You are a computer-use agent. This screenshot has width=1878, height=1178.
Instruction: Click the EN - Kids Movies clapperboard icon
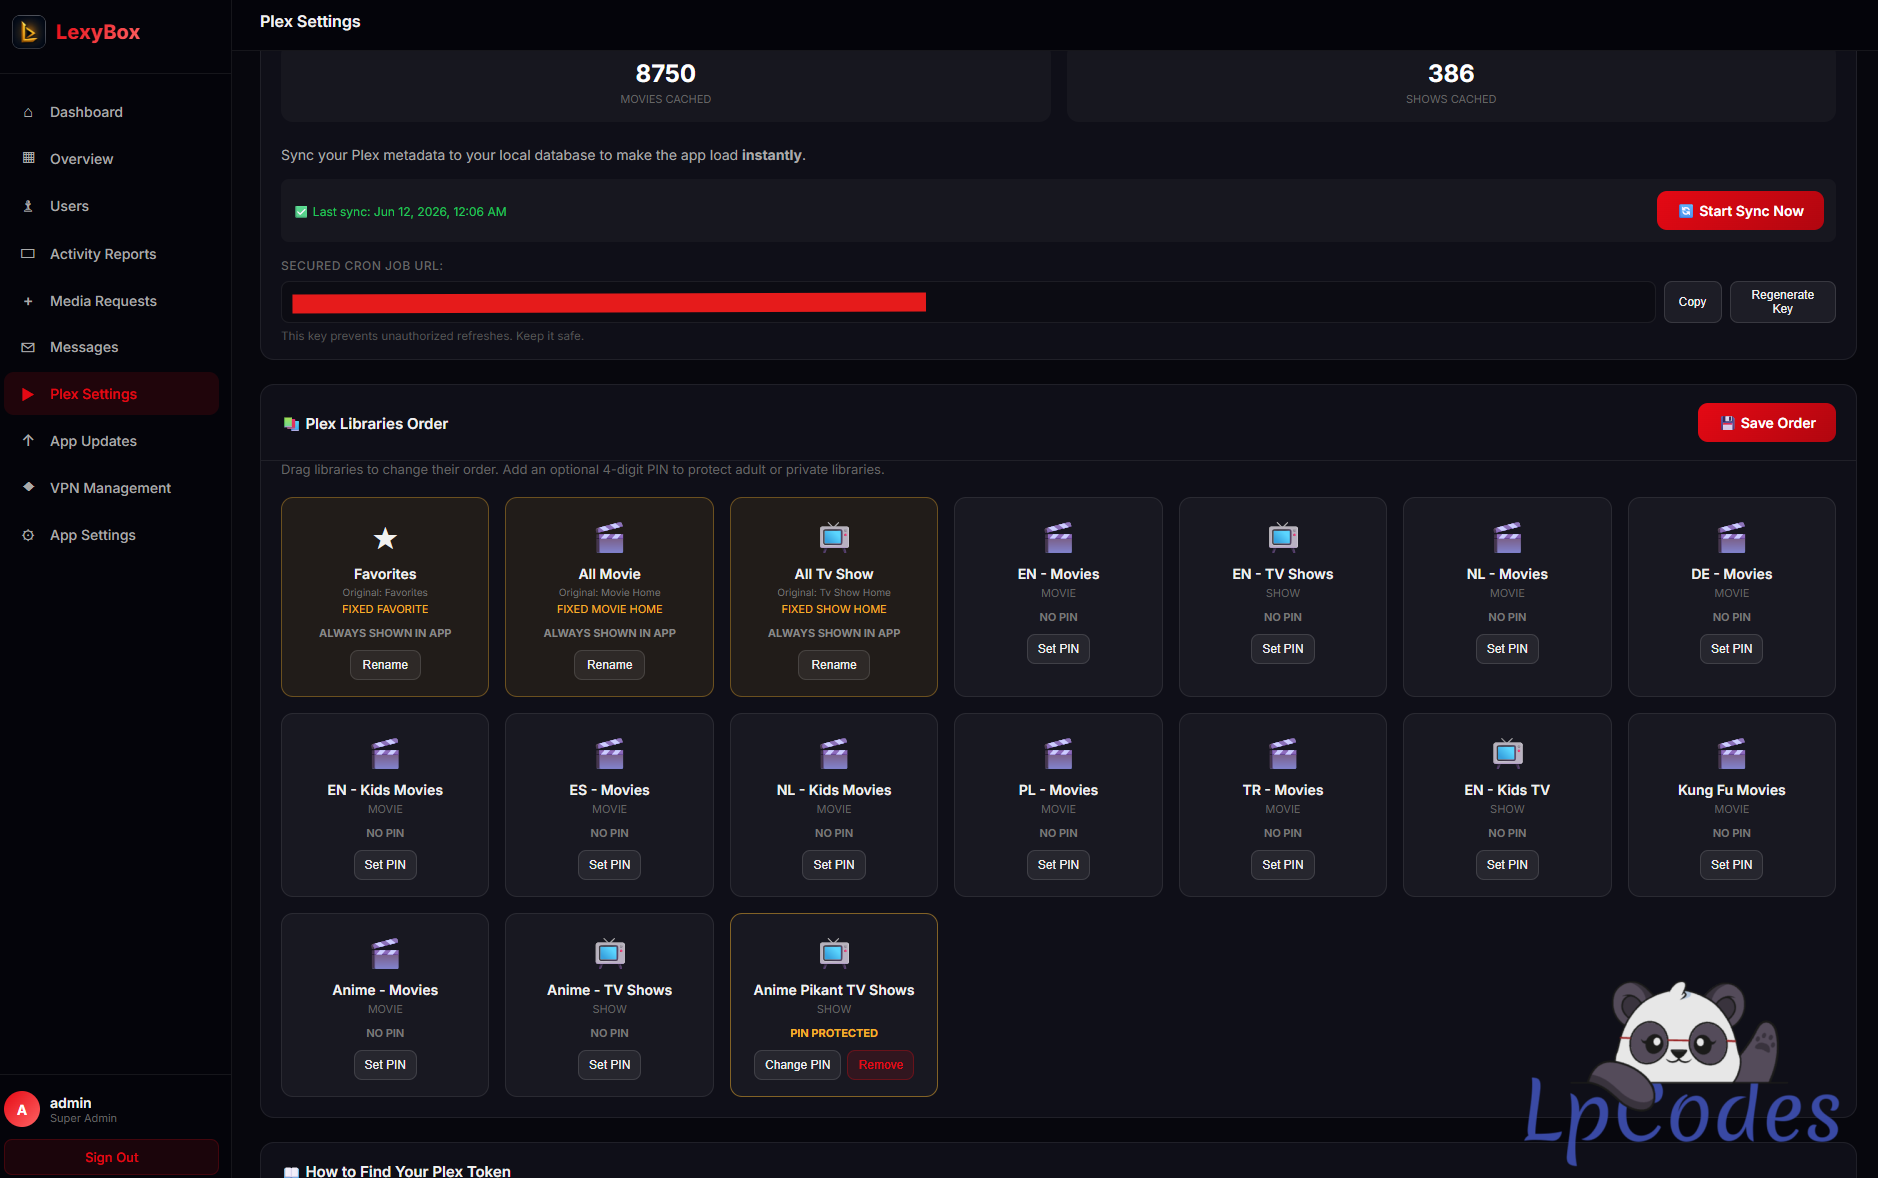pyautogui.click(x=385, y=754)
